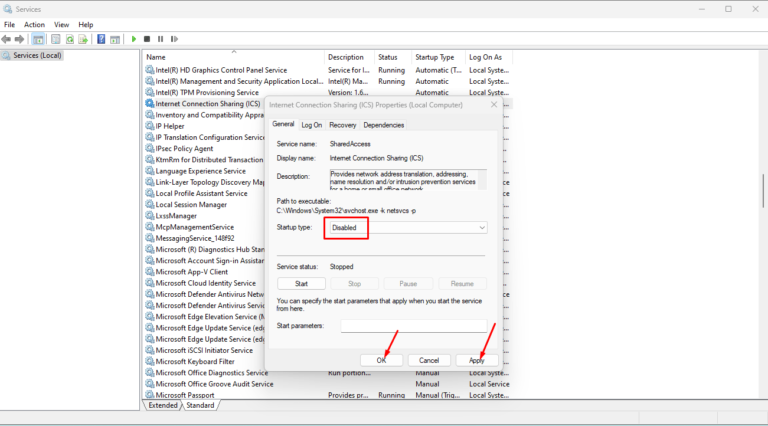Viewport: 768px width, 426px height.
Task: Start the service with the green play icon
Action: 134,39
